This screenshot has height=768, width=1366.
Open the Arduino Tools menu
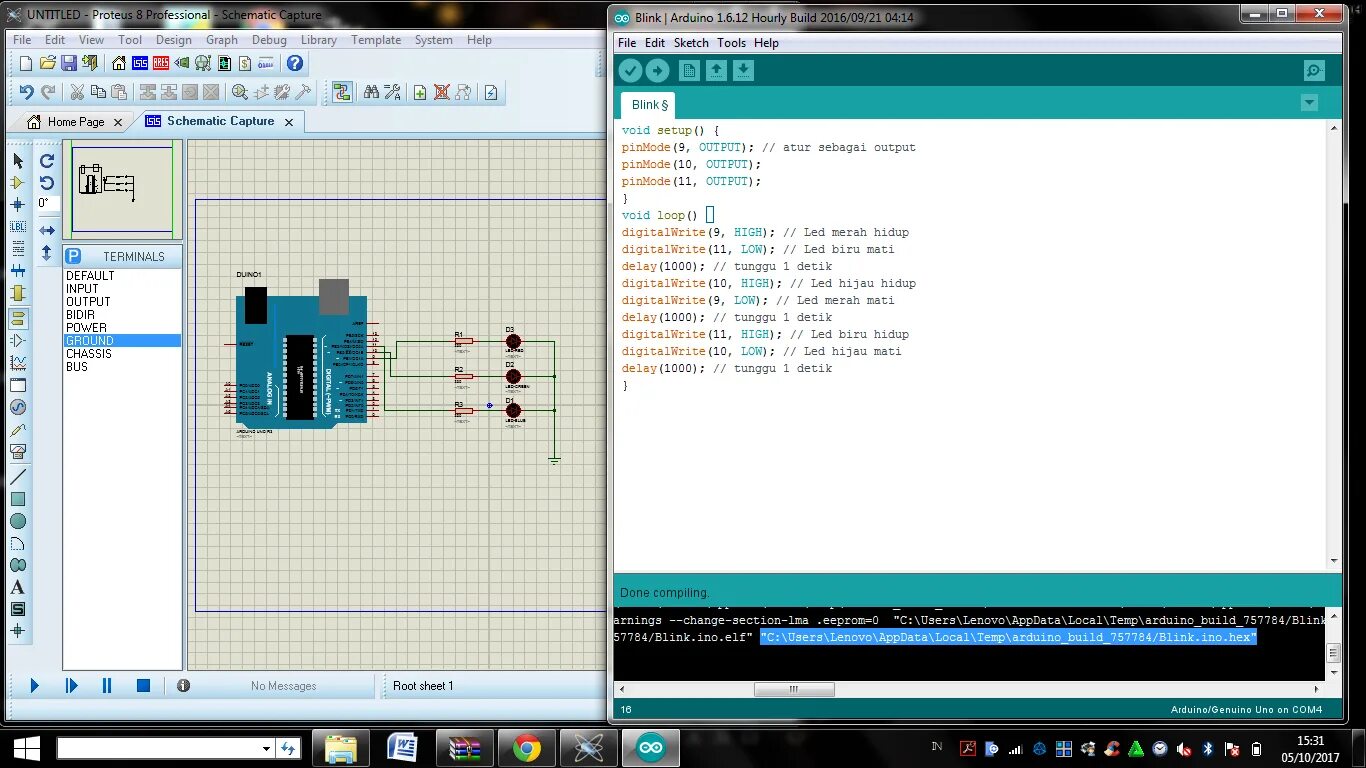click(731, 43)
